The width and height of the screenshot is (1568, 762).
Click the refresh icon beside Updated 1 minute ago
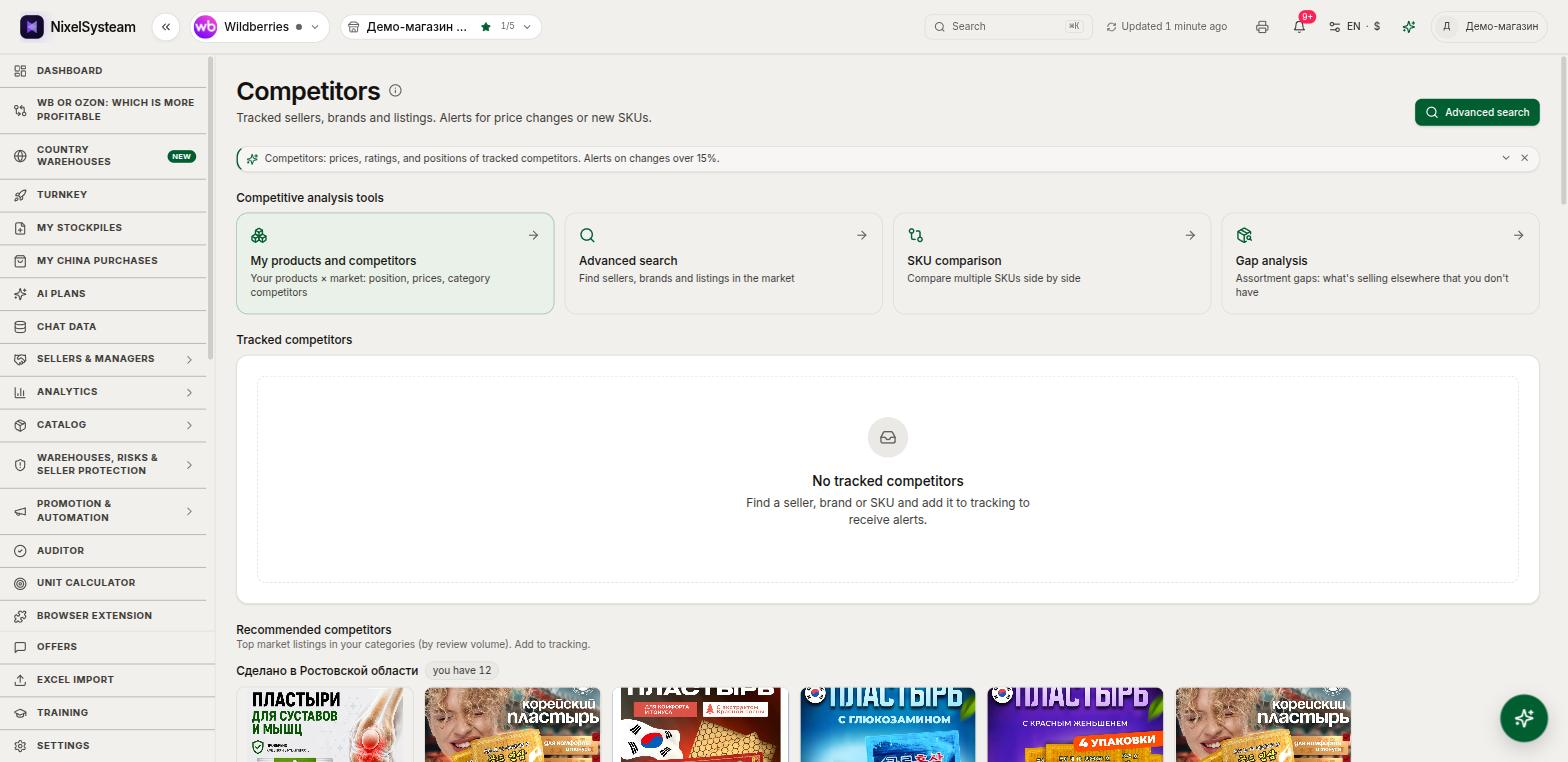click(x=1111, y=27)
